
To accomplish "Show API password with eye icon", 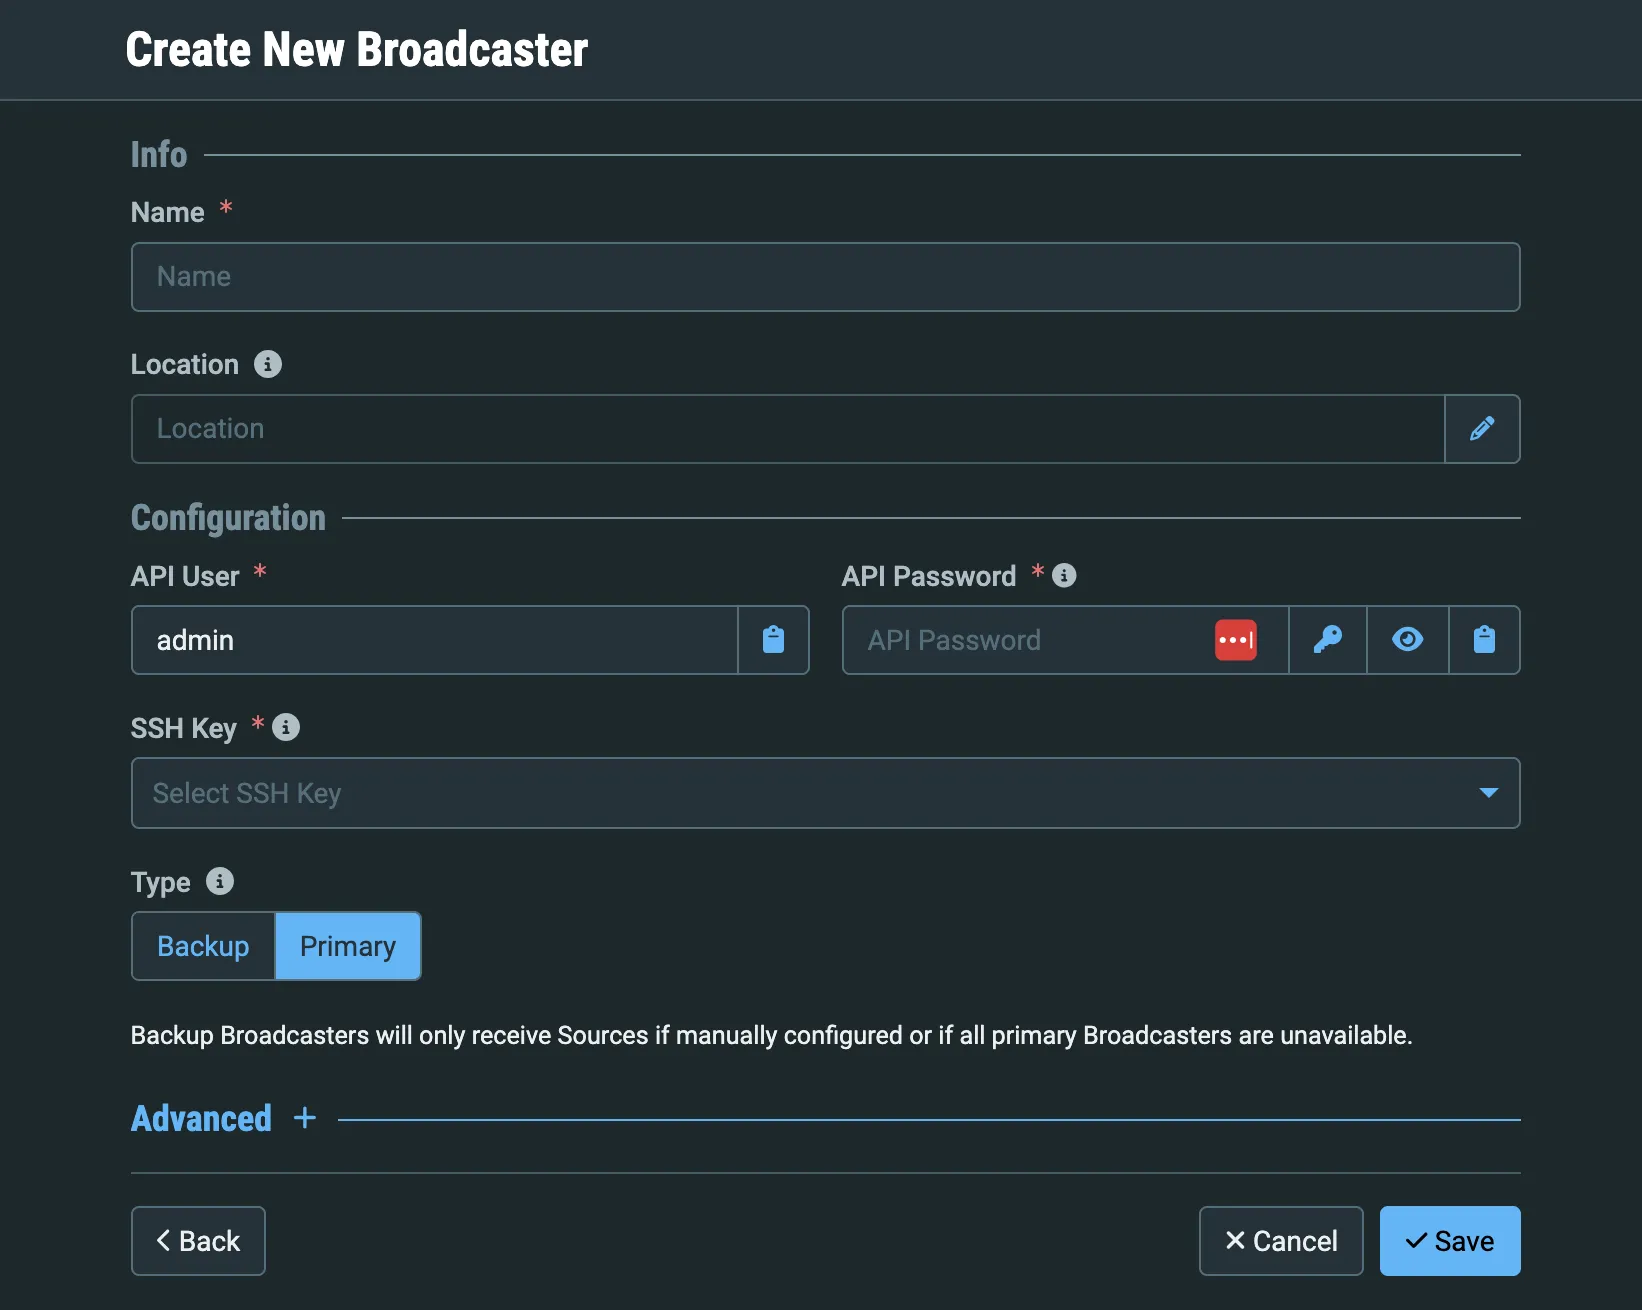I will (1408, 640).
